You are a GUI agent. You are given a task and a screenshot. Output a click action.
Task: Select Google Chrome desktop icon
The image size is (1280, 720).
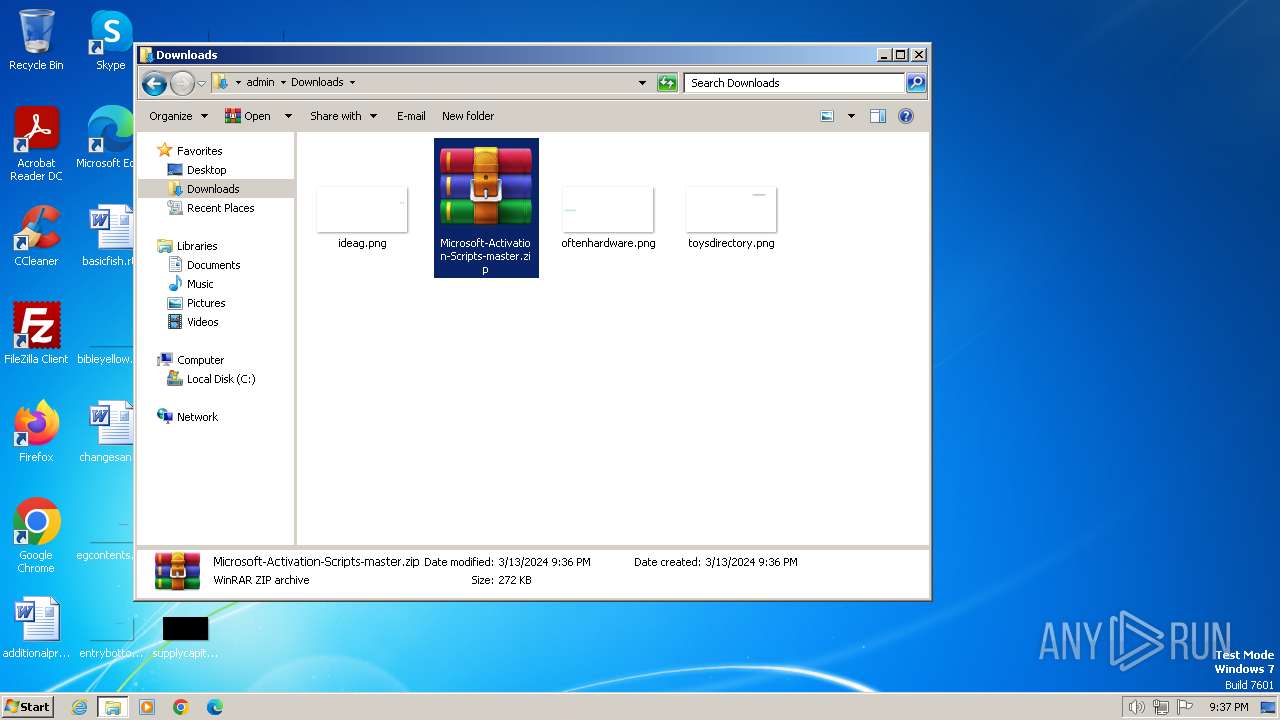[36, 536]
